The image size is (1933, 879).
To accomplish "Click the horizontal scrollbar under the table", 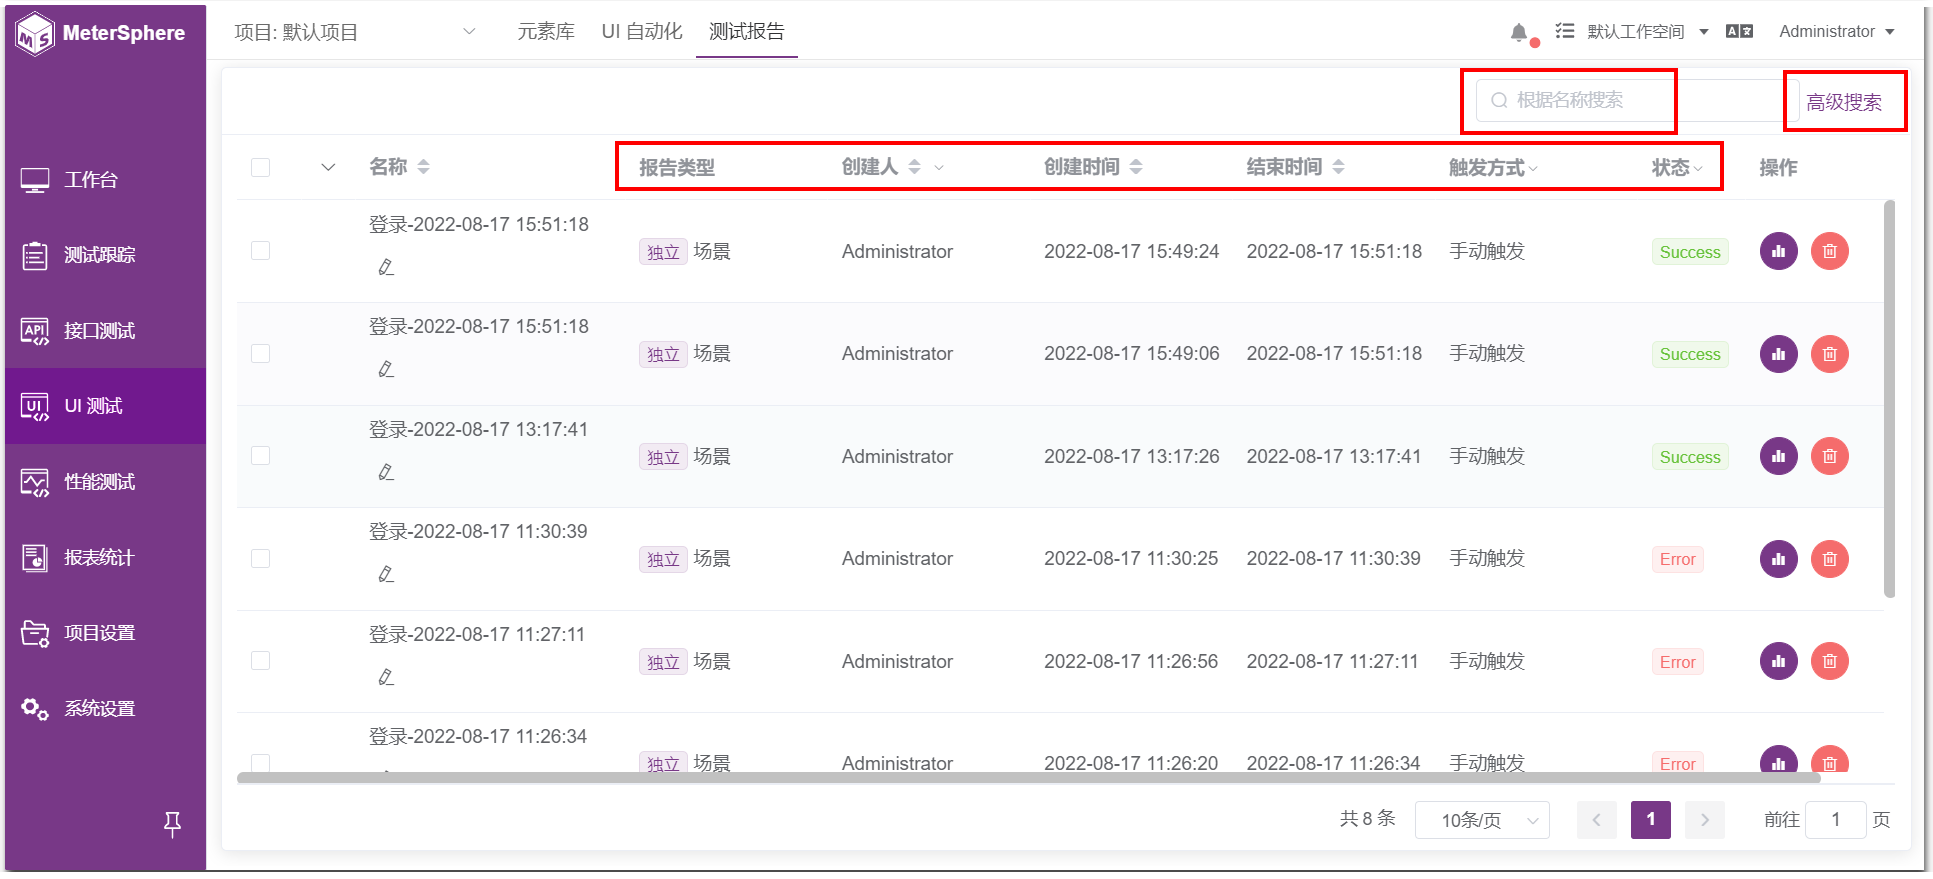I will [x=1028, y=777].
